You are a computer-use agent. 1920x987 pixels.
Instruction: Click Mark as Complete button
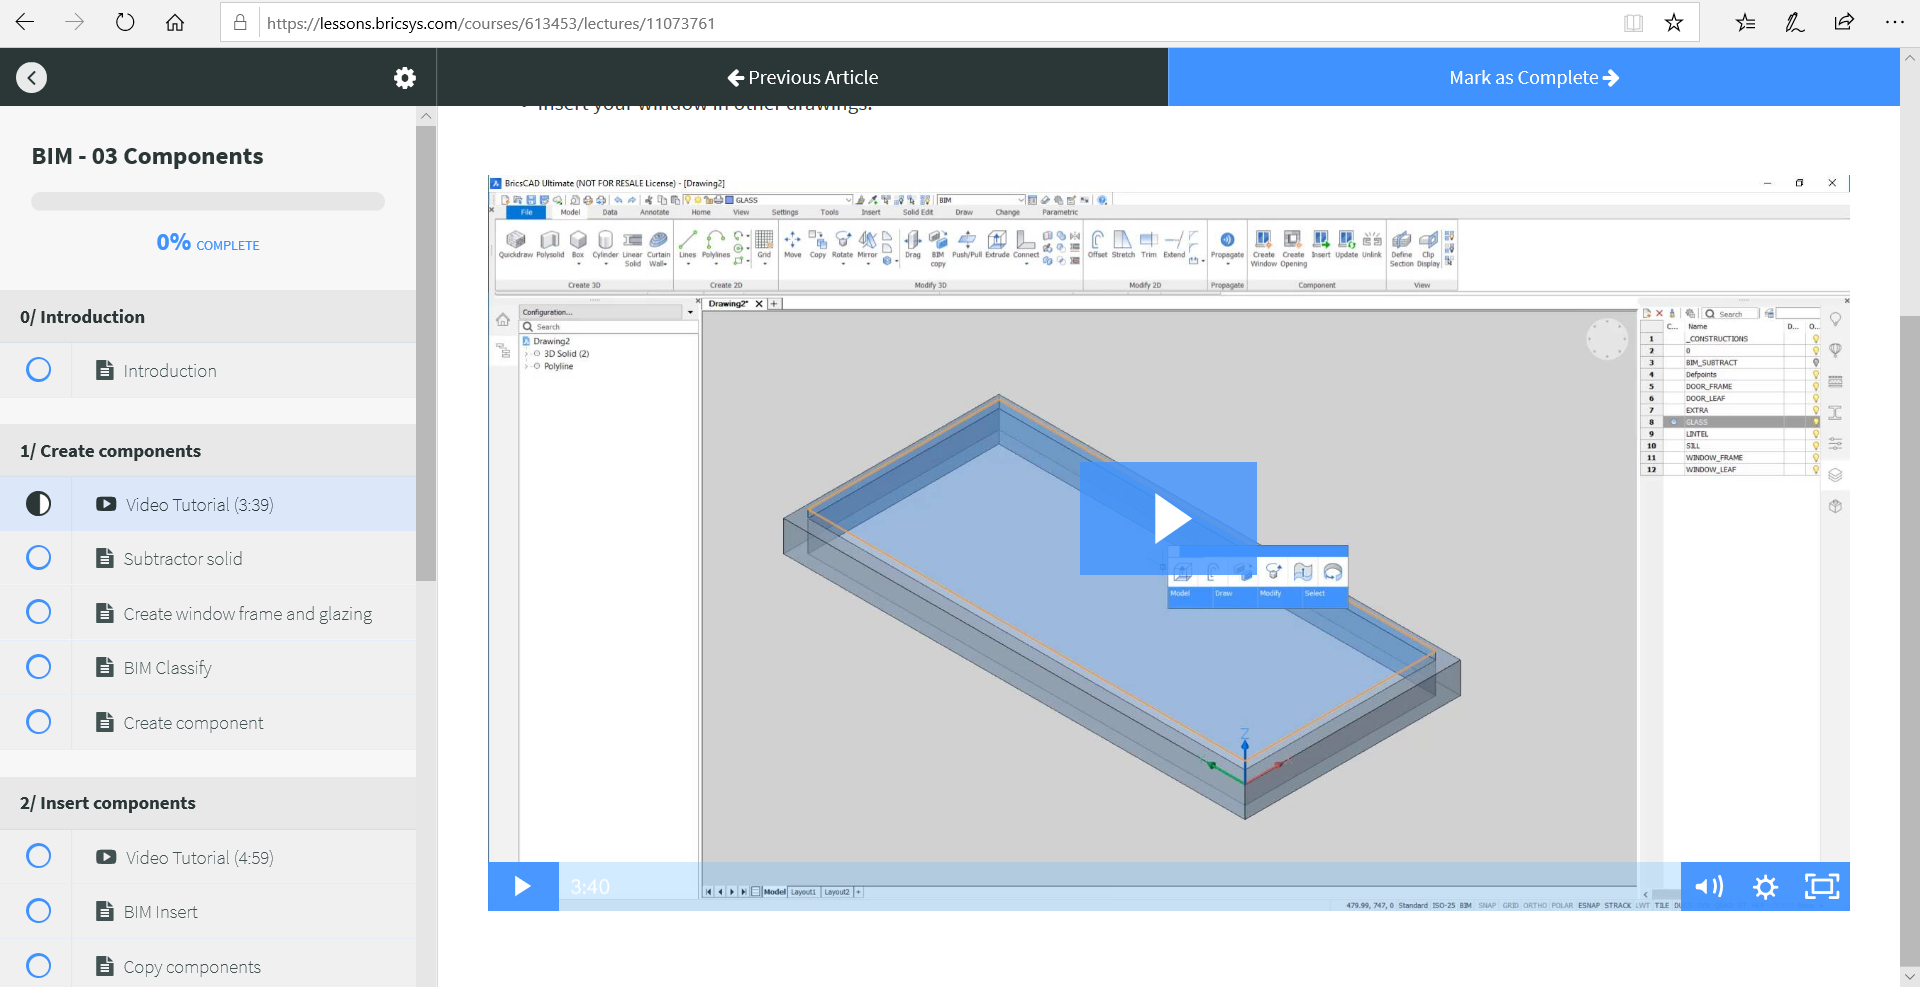coord(1534,77)
